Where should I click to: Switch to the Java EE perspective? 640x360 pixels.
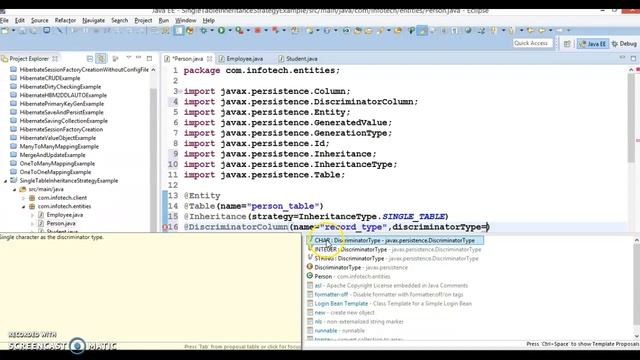593,44
